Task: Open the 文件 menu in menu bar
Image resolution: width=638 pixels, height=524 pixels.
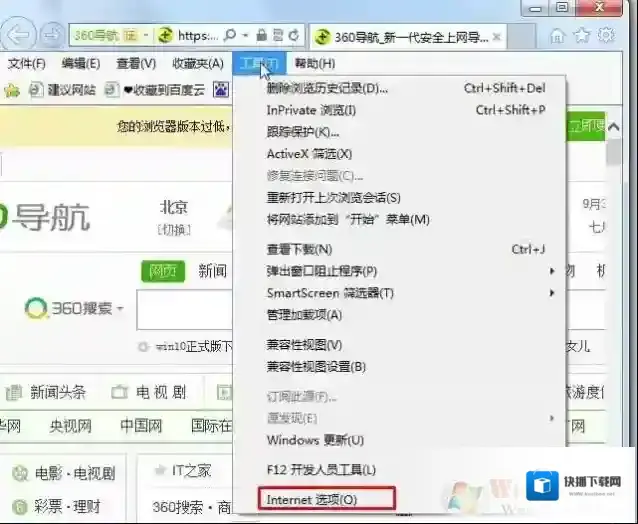Action: (26, 63)
